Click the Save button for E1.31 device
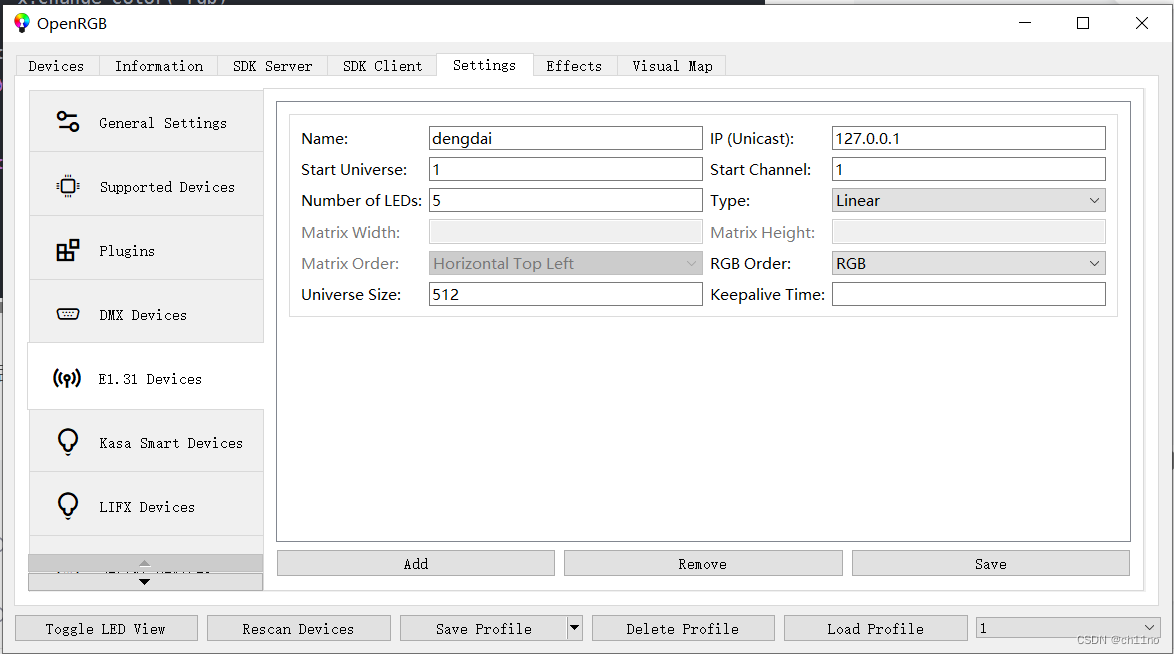This screenshot has height=654, width=1174. [x=991, y=563]
